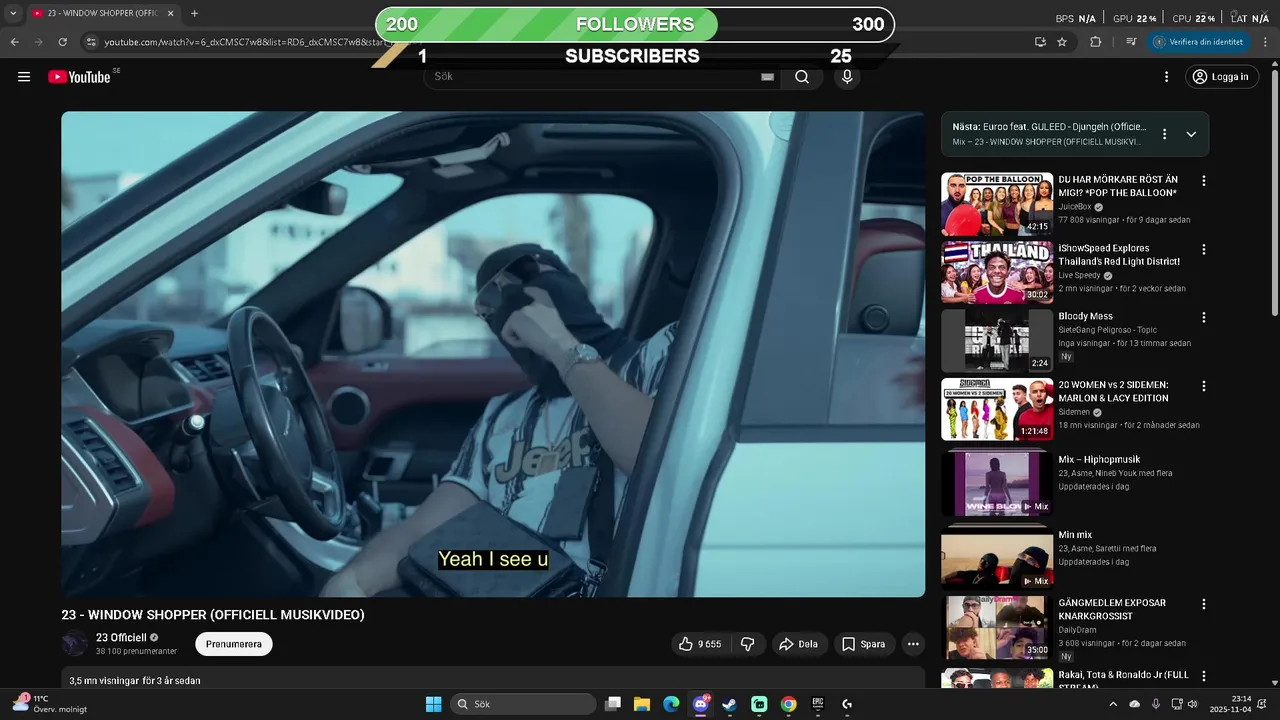This screenshot has height=720, width=1280.
Task: Open browser extensions puzzle icon
Action: tap(1095, 42)
